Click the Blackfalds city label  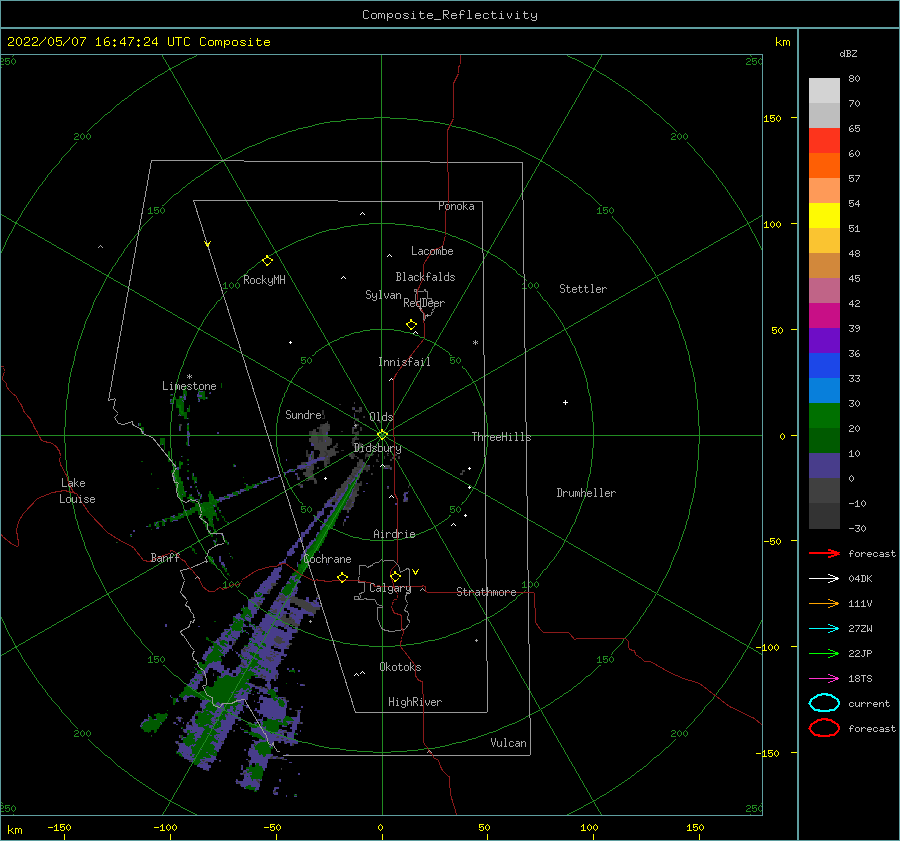click(x=425, y=277)
